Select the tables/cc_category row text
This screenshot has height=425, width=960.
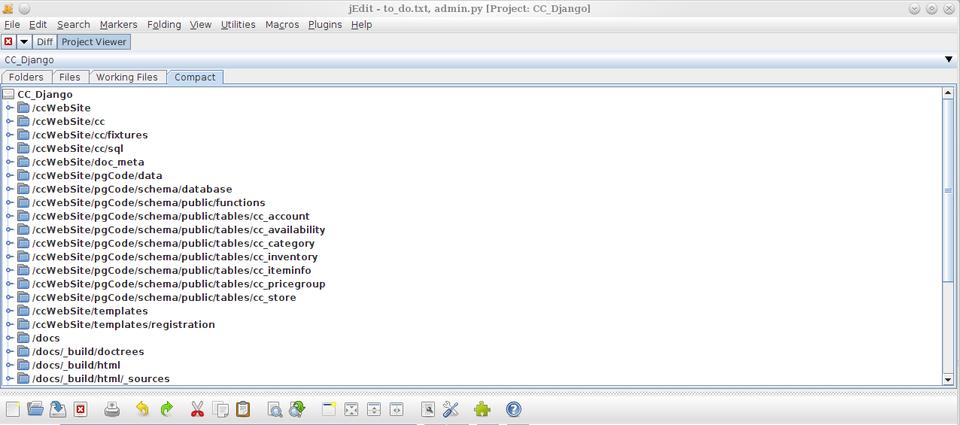173,243
